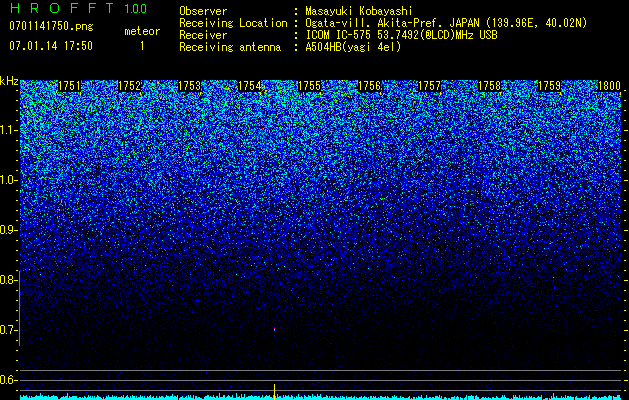629x400 pixels.
Task: Click the 1751 time marker
Action: (69, 86)
